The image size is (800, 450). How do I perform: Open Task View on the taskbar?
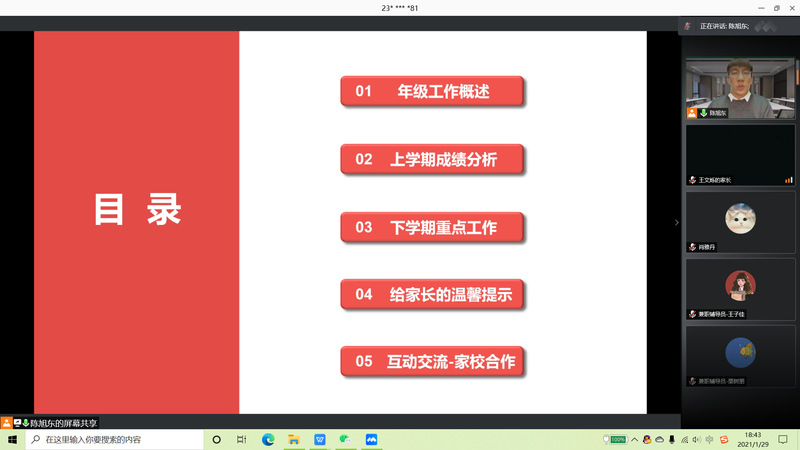click(x=242, y=439)
